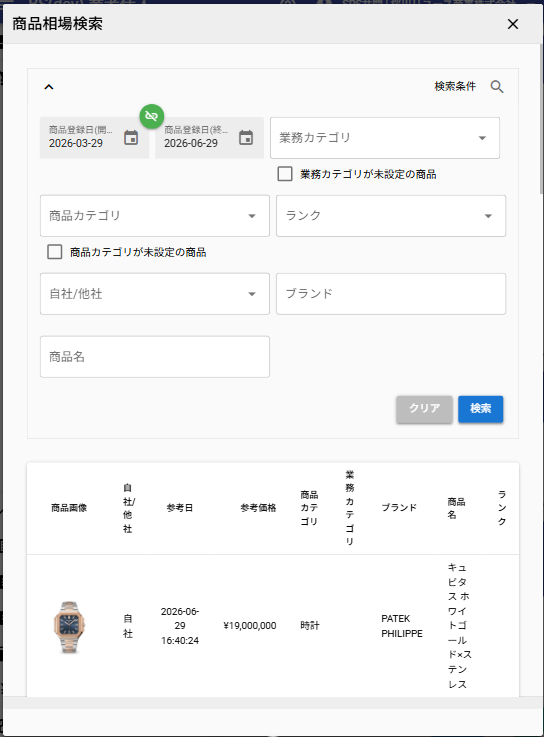The height and width of the screenshot is (737, 544).
Task: Click the ブランド input field
Action: (391, 294)
